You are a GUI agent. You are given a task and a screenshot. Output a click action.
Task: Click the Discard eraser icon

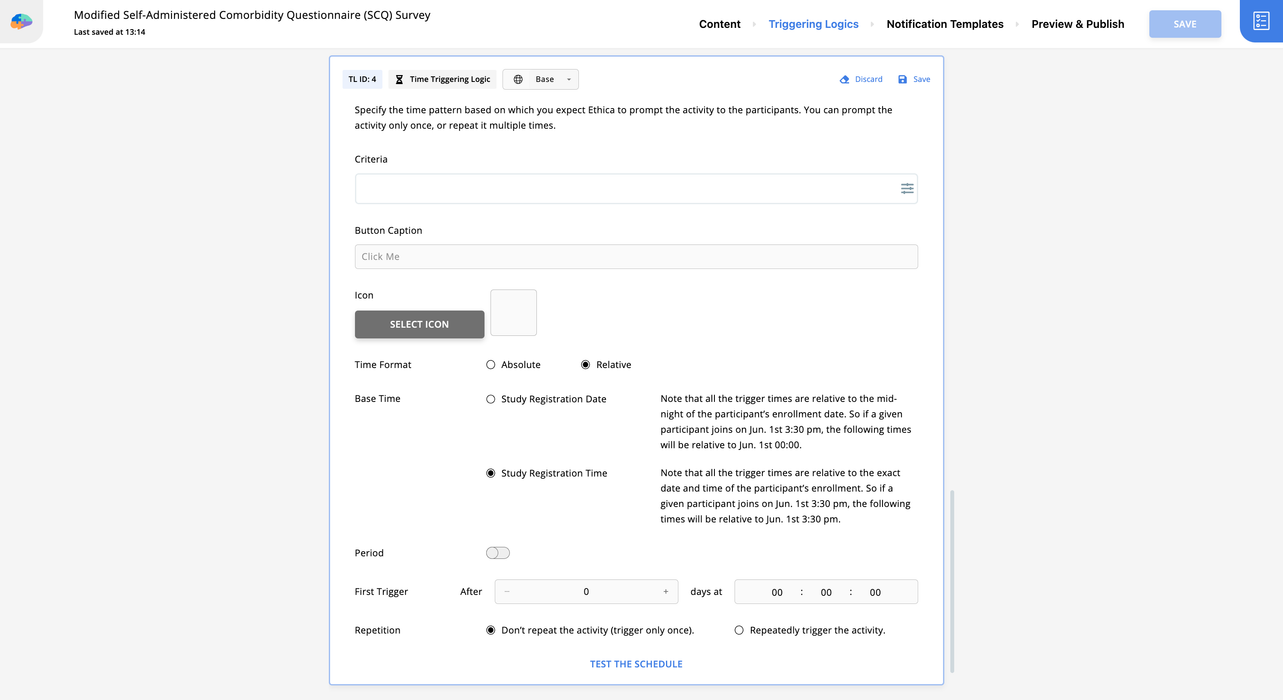[x=844, y=80]
